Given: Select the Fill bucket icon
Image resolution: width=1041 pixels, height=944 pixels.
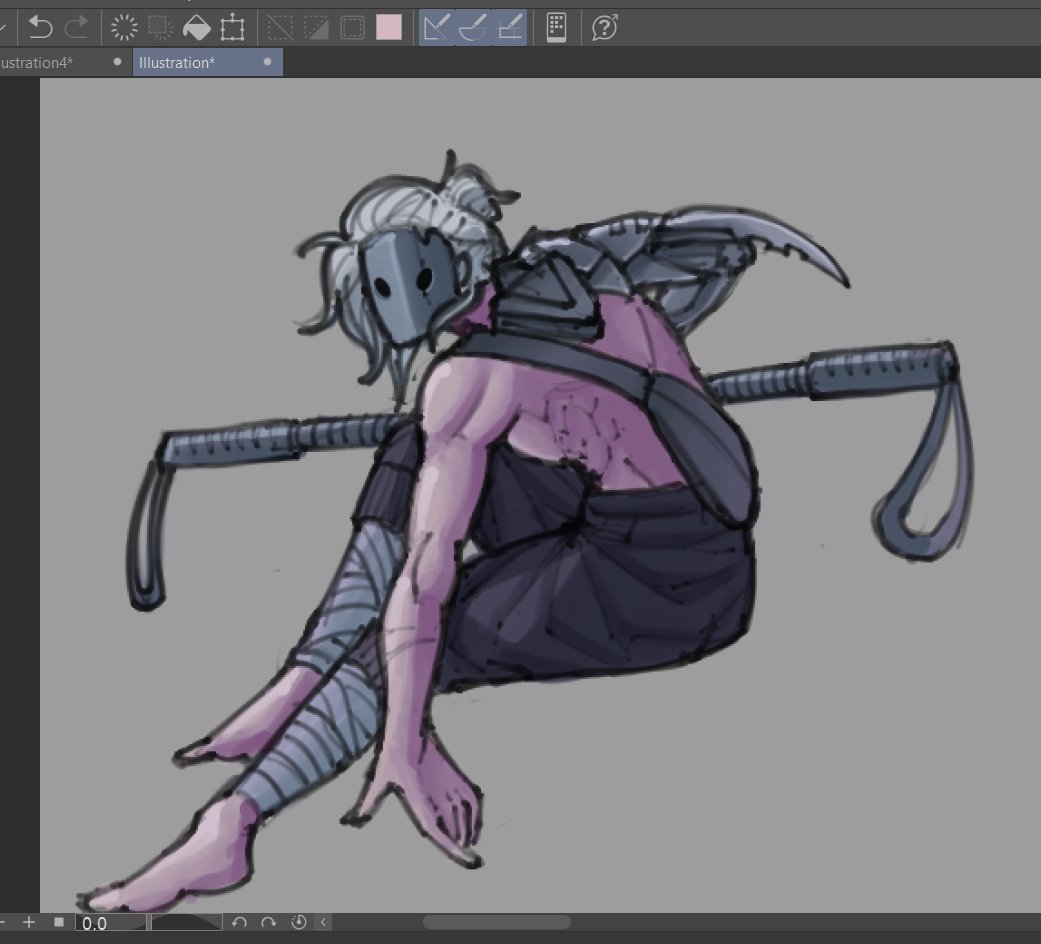Looking at the screenshot, I should (194, 27).
